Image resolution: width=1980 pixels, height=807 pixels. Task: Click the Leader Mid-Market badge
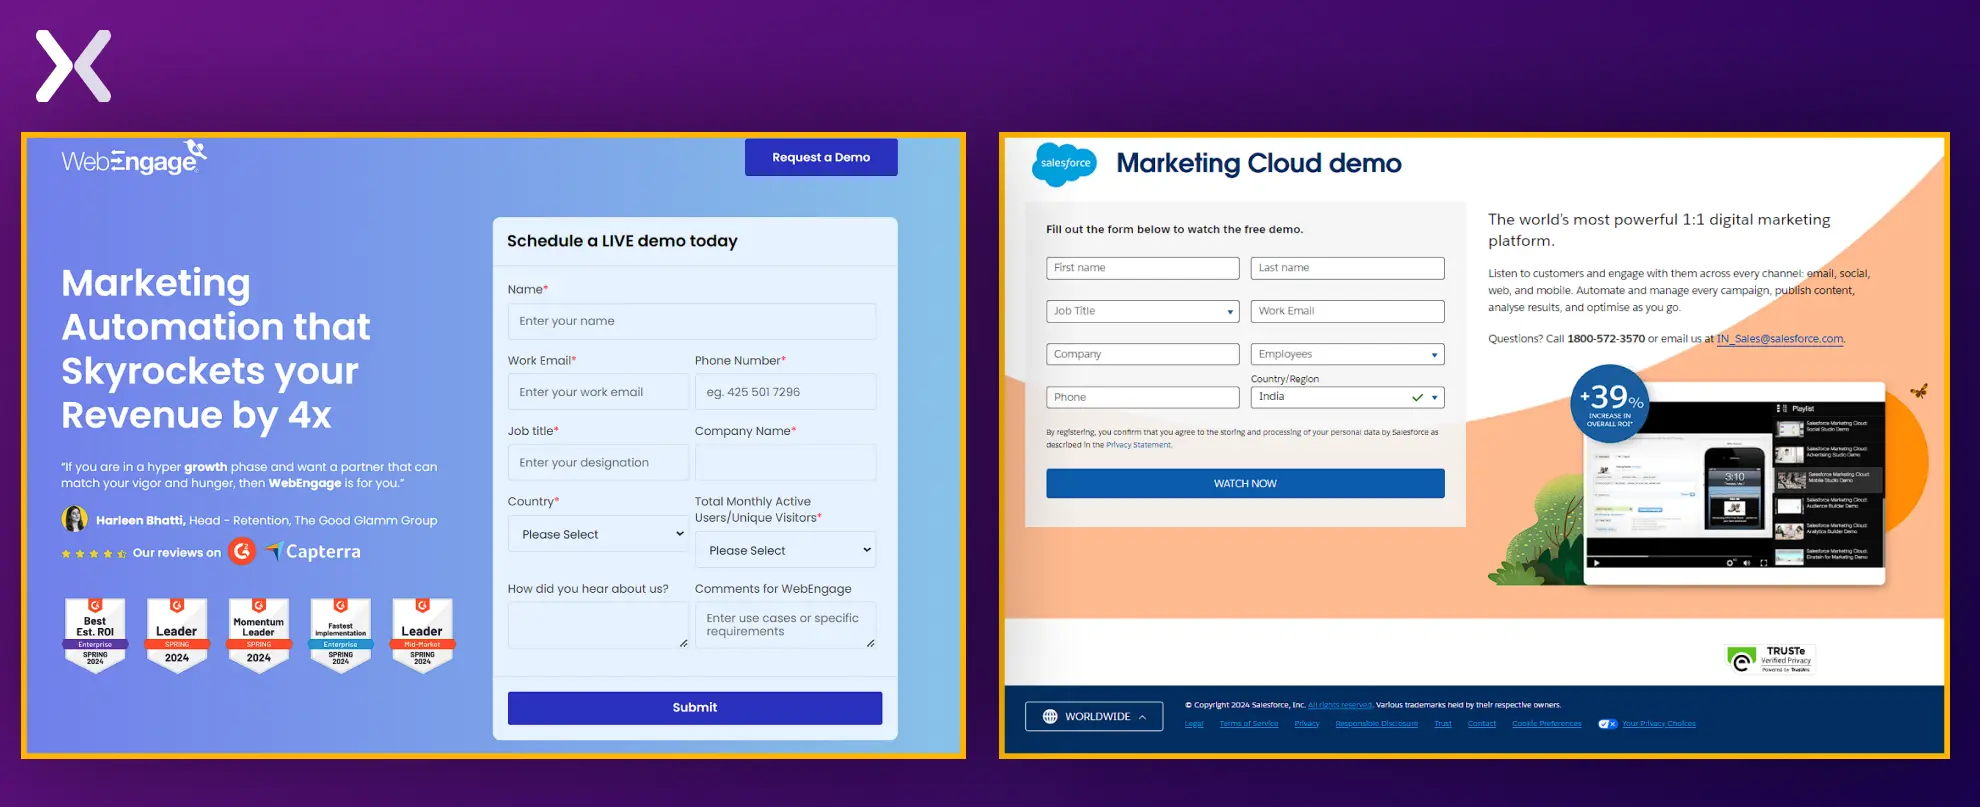(x=422, y=635)
